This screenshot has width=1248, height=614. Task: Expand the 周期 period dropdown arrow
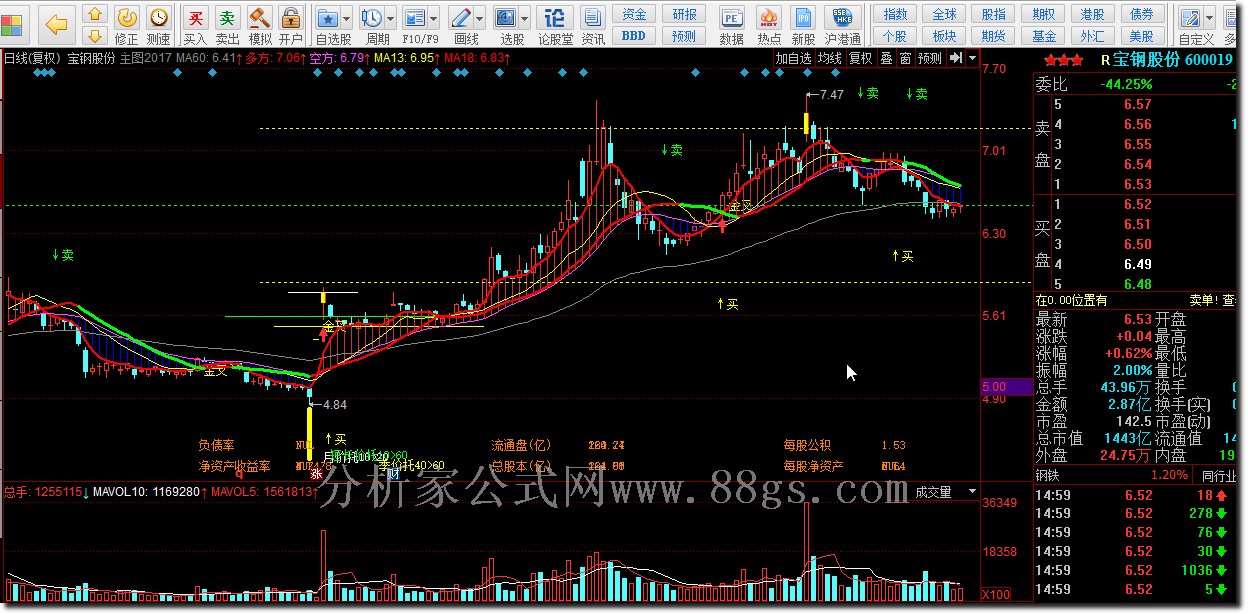click(x=391, y=18)
